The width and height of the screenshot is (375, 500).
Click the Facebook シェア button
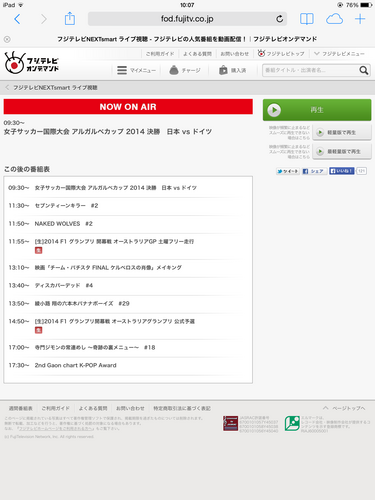314,171
